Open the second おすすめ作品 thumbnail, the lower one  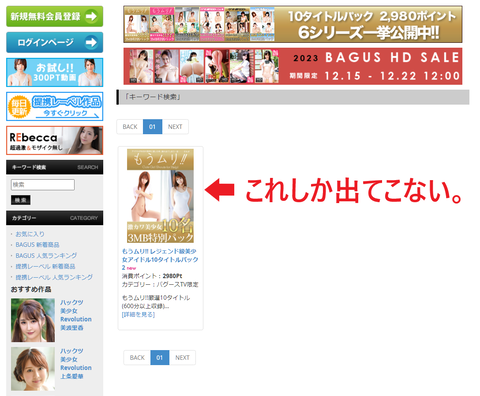33,369
